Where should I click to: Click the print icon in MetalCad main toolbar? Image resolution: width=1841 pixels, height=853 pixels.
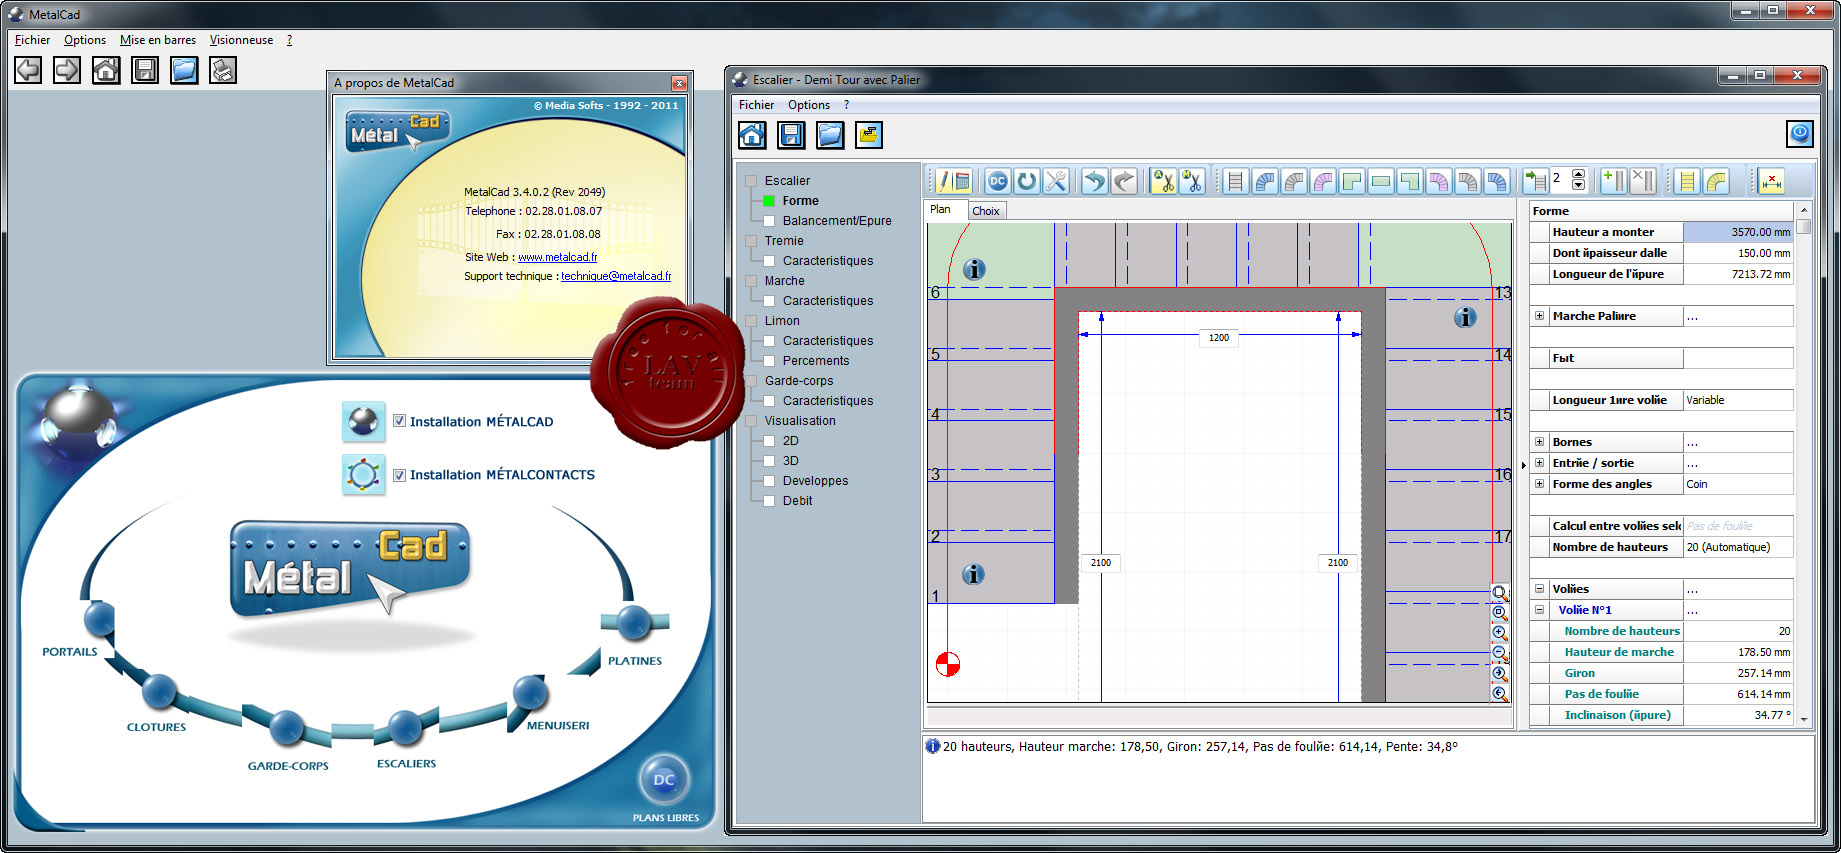click(223, 70)
